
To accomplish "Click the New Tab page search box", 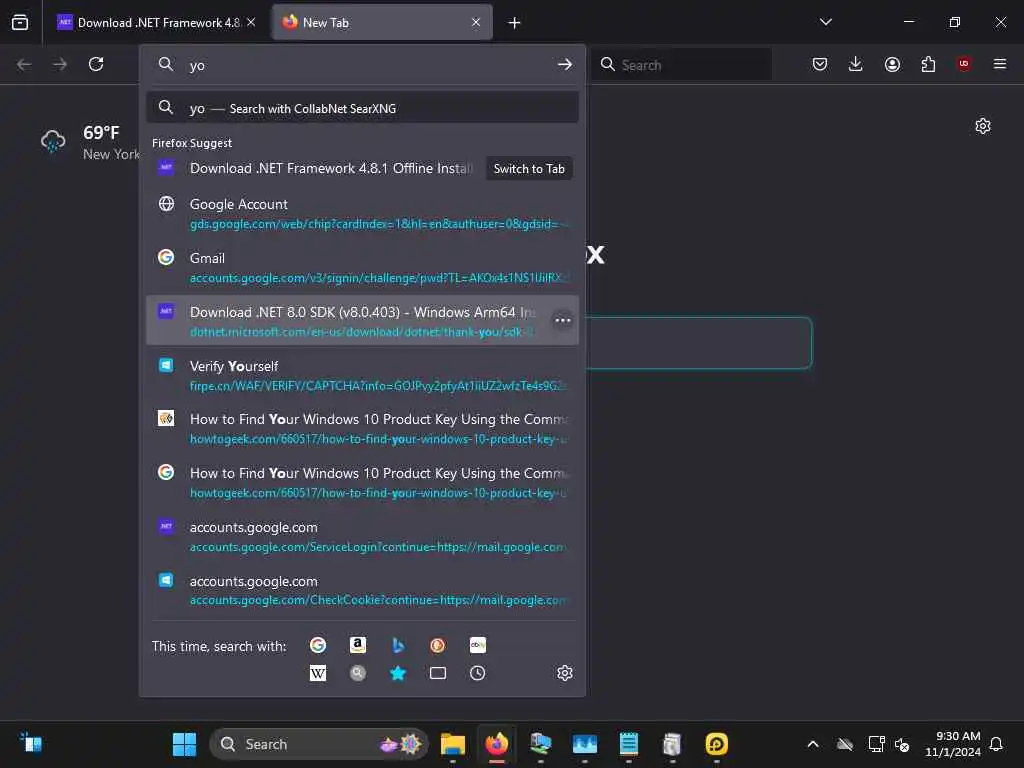I will pyautogui.click(x=699, y=343).
